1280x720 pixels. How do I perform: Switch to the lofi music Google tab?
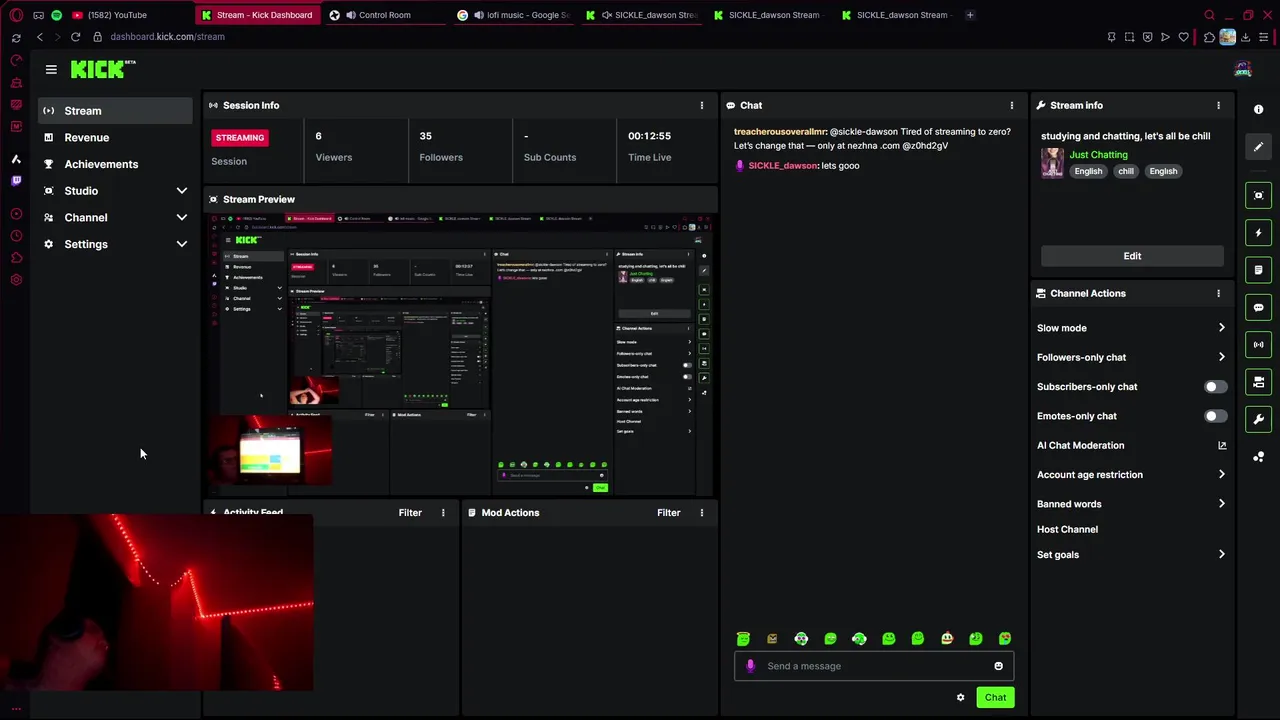(x=512, y=15)
